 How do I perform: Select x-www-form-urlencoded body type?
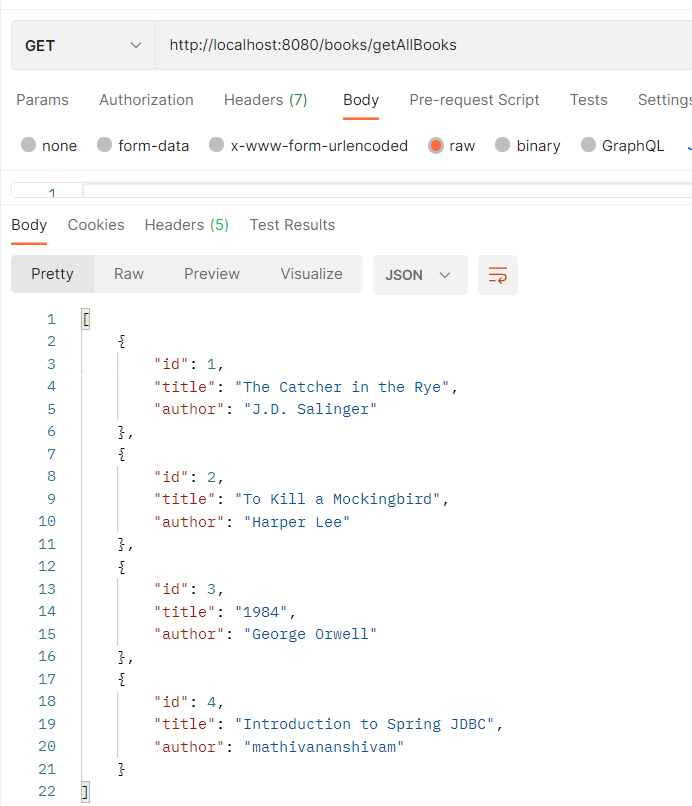pyautogui.click(x=217, y=145)
